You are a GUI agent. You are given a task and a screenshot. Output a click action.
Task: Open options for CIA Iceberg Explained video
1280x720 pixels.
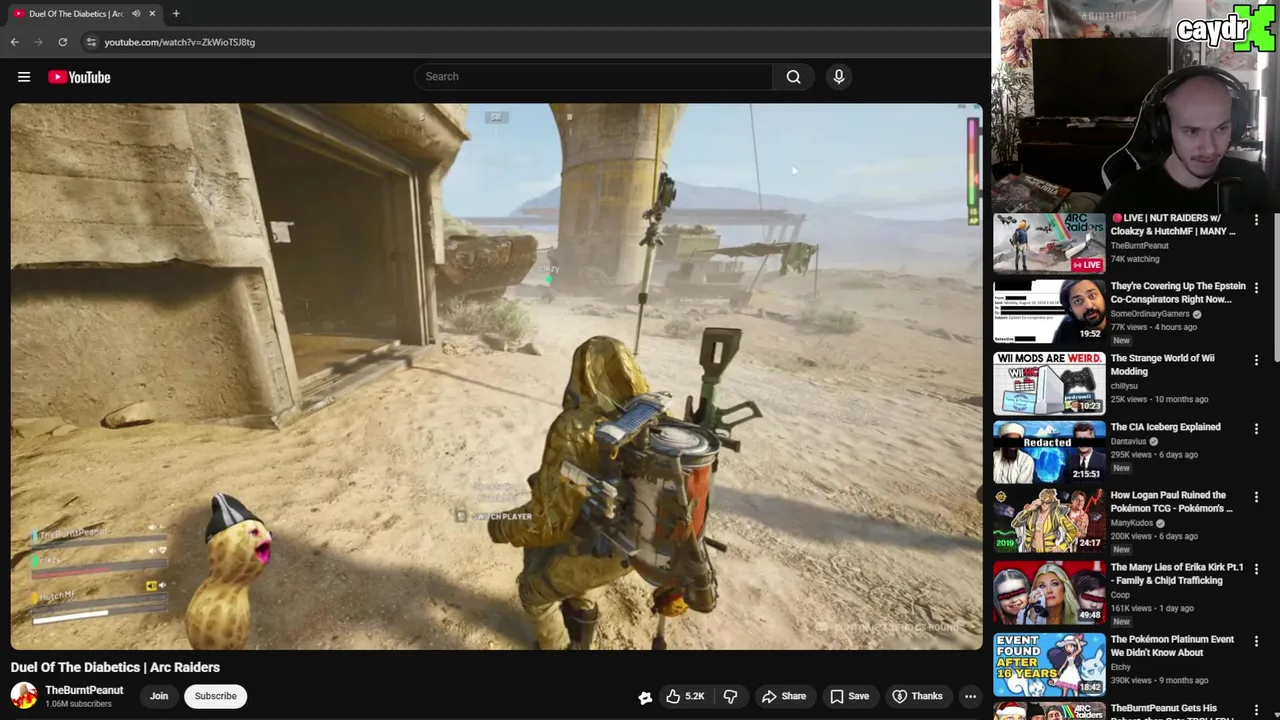[1257, 428]
